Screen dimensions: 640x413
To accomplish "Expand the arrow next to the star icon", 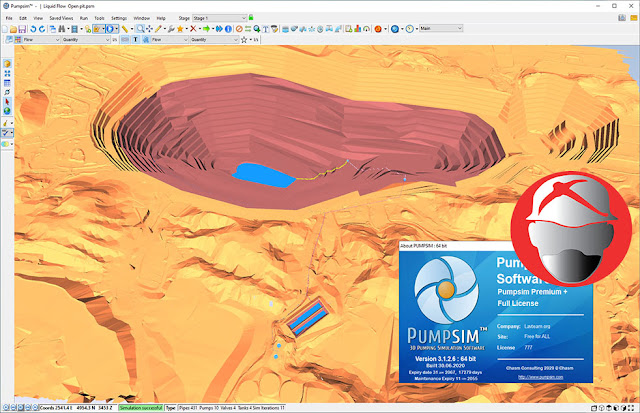I will [x=187, y=29].
